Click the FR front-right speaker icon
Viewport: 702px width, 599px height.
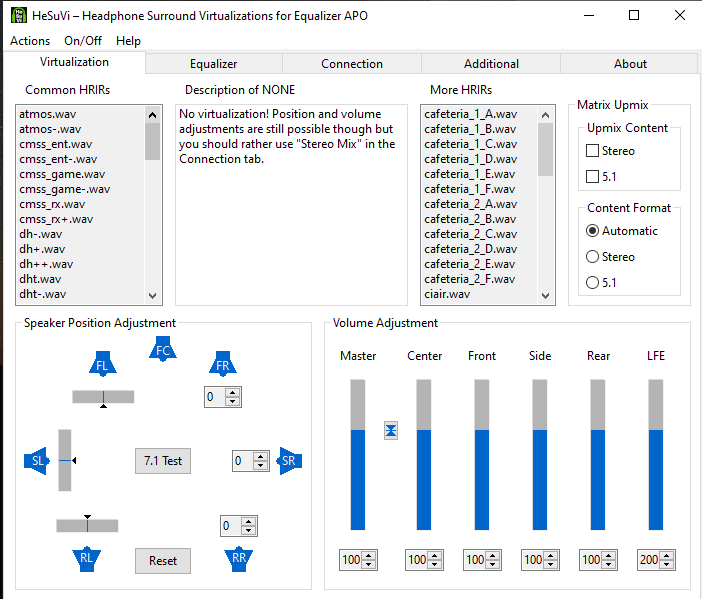click(223, 364)
